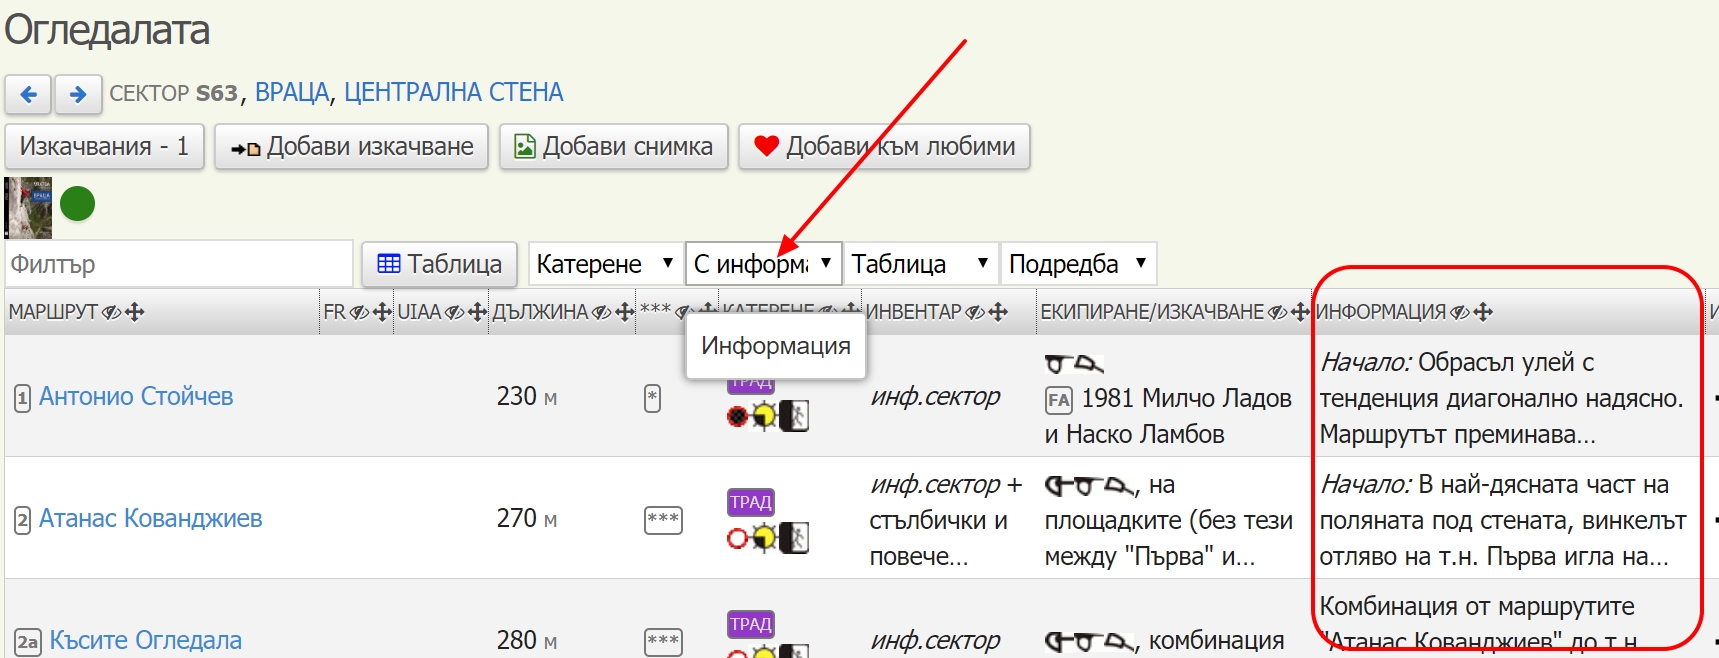Click 'Добави изкачване' button

point(351,147)
